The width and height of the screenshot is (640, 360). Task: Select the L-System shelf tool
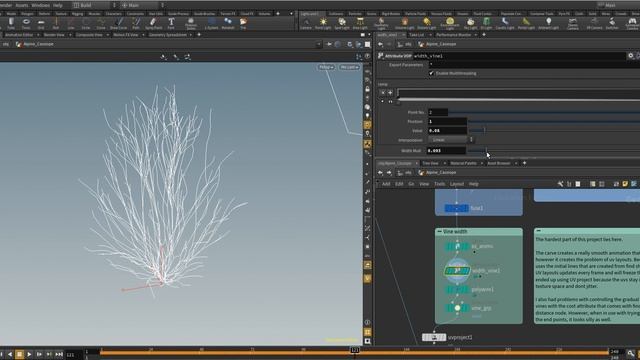point(211,23)
